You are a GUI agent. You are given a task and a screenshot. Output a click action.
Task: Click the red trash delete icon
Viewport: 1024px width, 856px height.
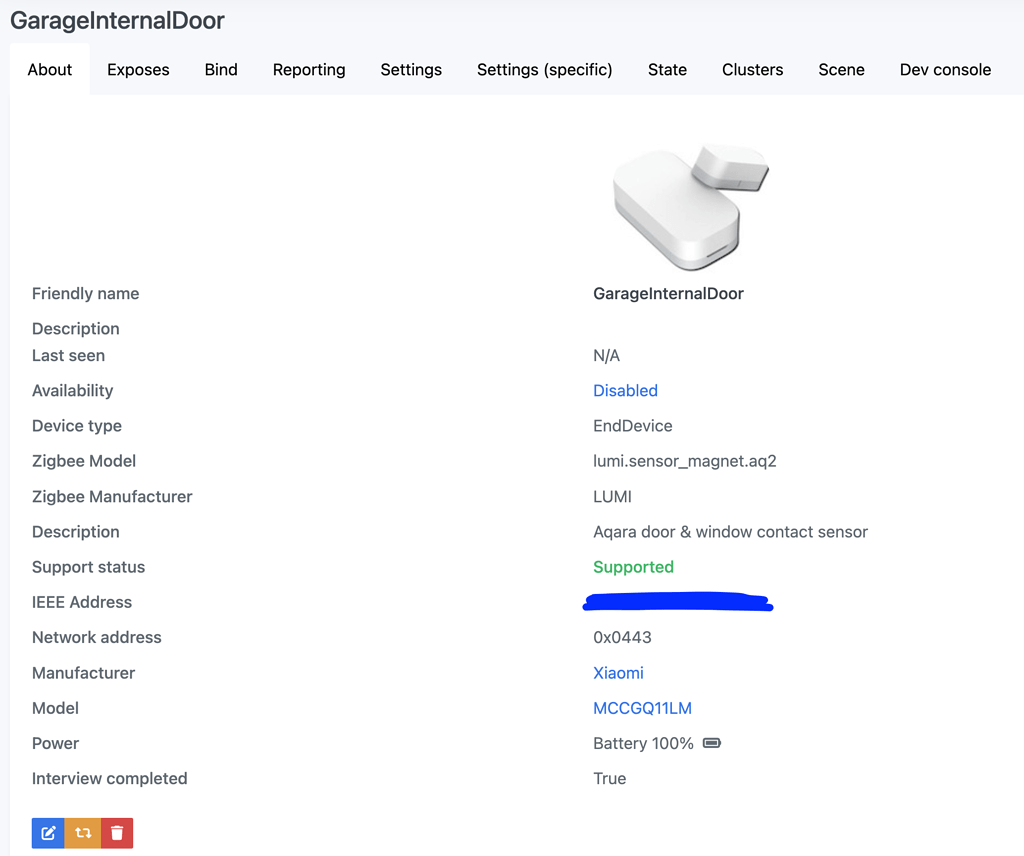pyautogui.click(x=116, y=832)
